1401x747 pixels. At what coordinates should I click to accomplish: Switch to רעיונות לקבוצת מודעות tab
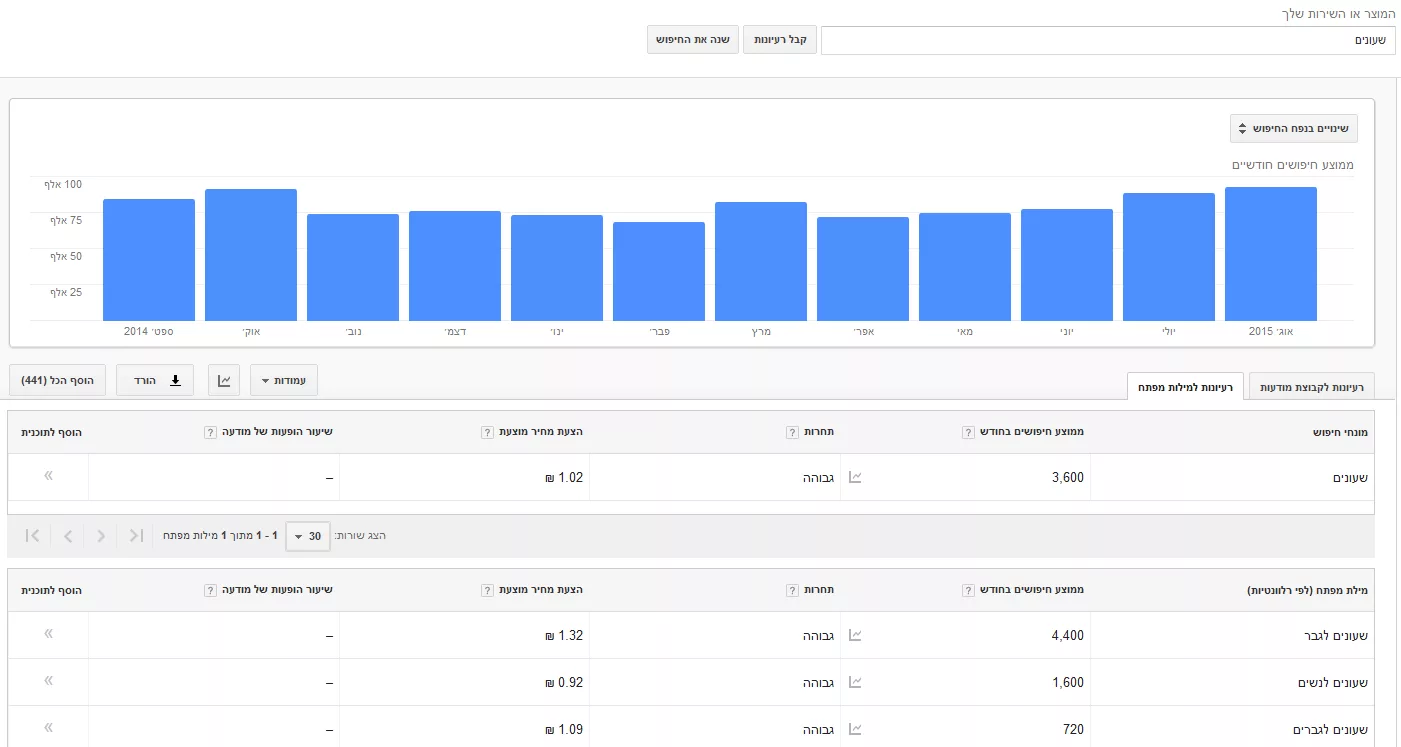(x=1312, y=386)
